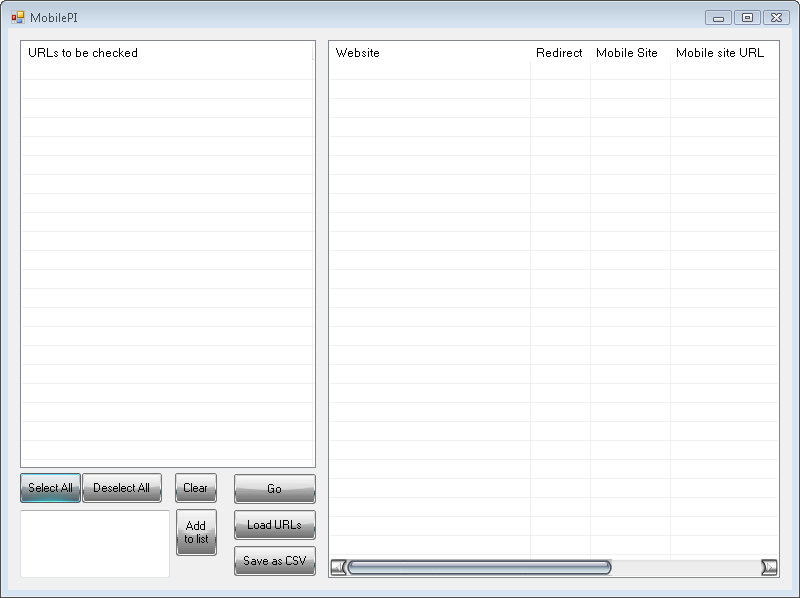Click the MobilePI app icon in title bar
Image resolution: width=800 pixels, height=598 pixels.
click(x=18, y=17)
